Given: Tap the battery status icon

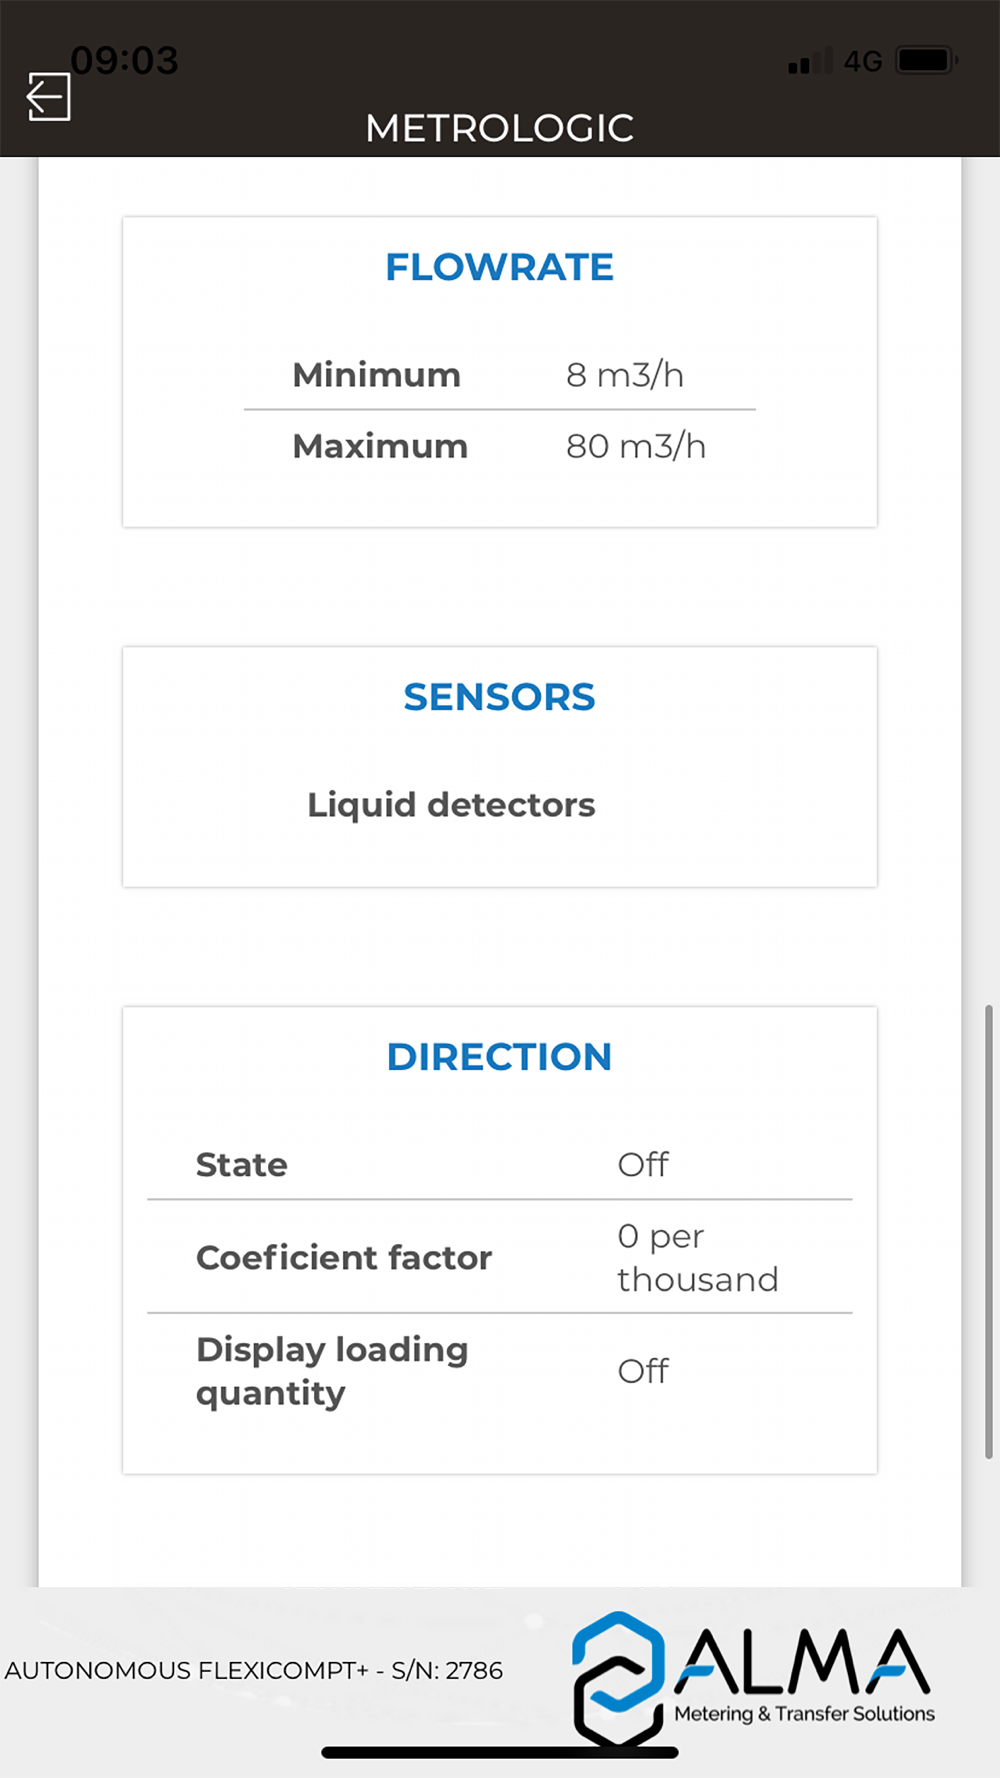Looking at the screenshot, I should click(x=926, y=61).
